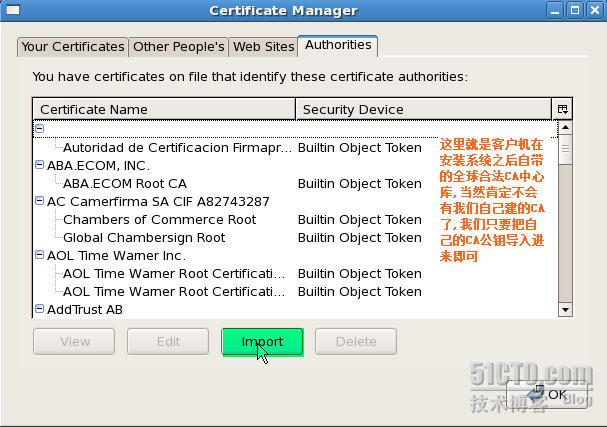
Task: Click the Edit button
Action: 168,341
